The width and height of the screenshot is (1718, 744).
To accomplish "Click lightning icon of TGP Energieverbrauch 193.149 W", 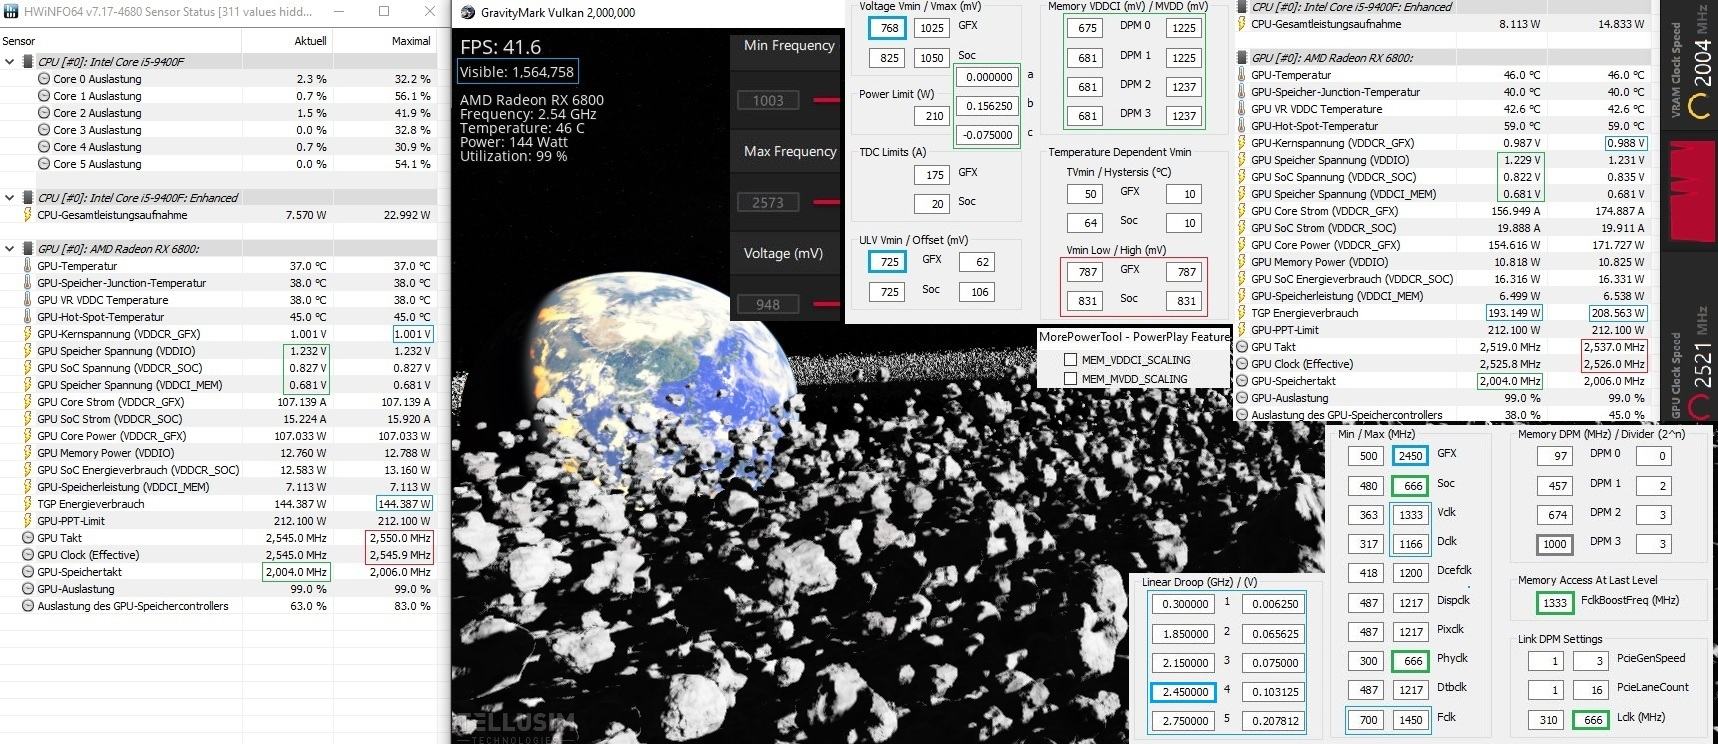I will [x=1242, y=313].
